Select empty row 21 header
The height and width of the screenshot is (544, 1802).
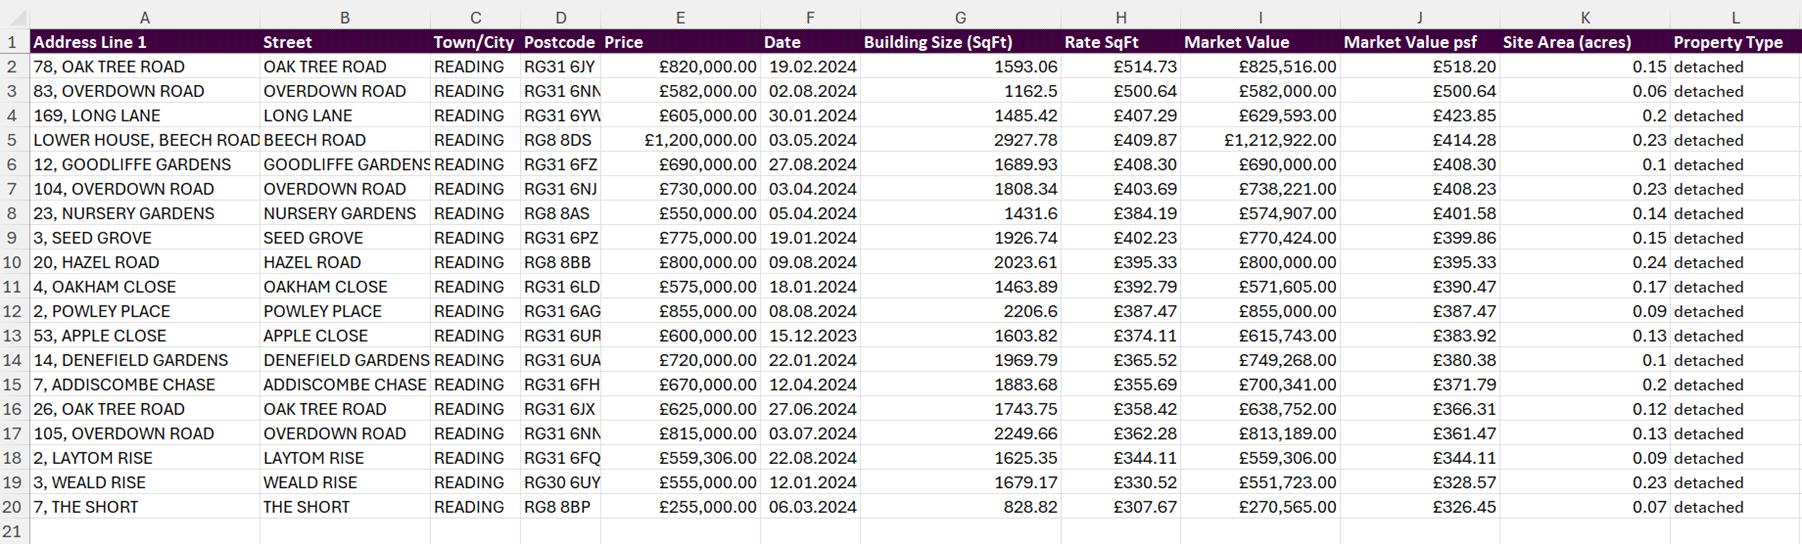click(x=14, y=531)
